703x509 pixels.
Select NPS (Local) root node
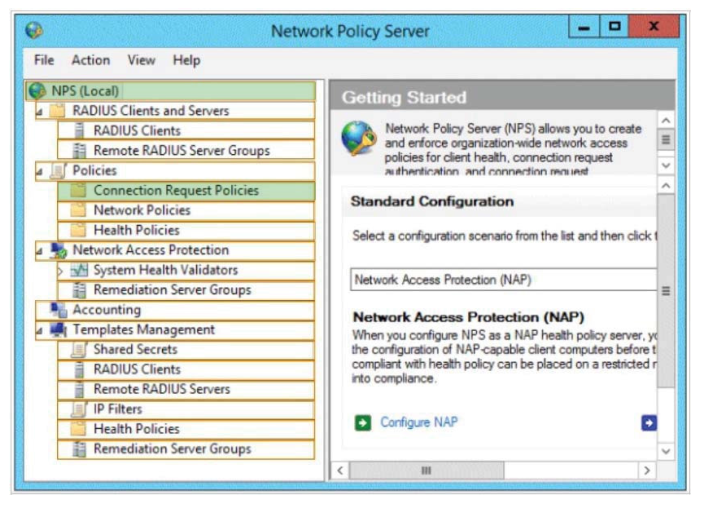[170, 91]
